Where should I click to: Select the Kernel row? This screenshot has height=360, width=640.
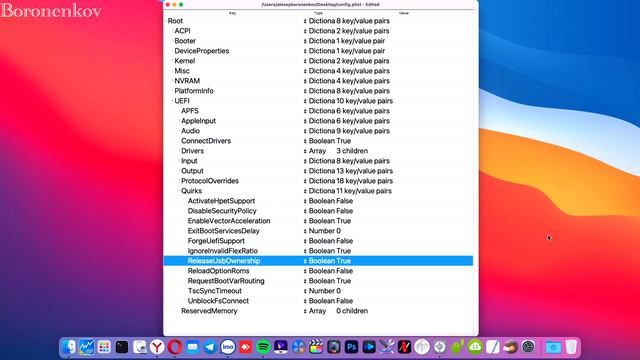point(318,61)
